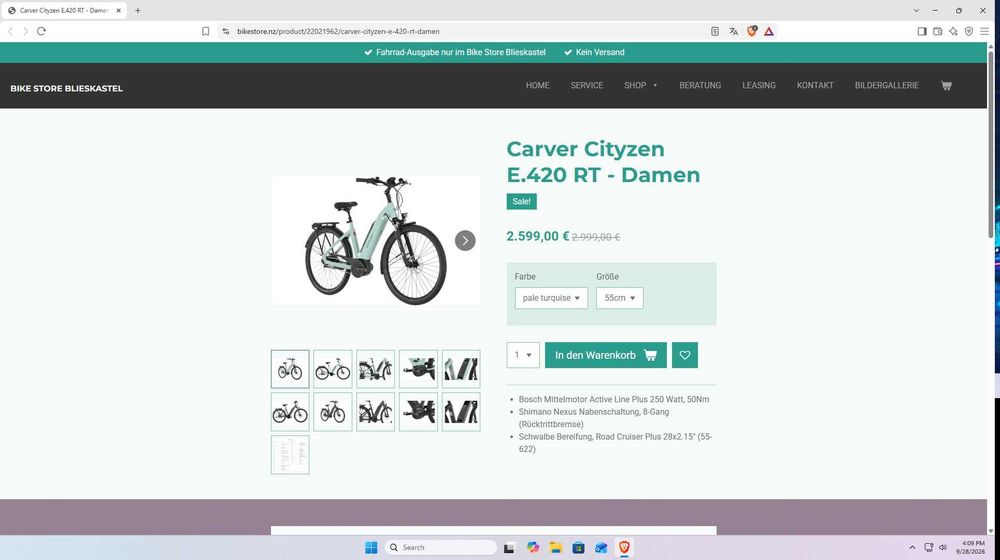Image resolution: width=1000 pixels, height=560 pixels.
Task: Click the main product bike image
Action: [376, 241]
